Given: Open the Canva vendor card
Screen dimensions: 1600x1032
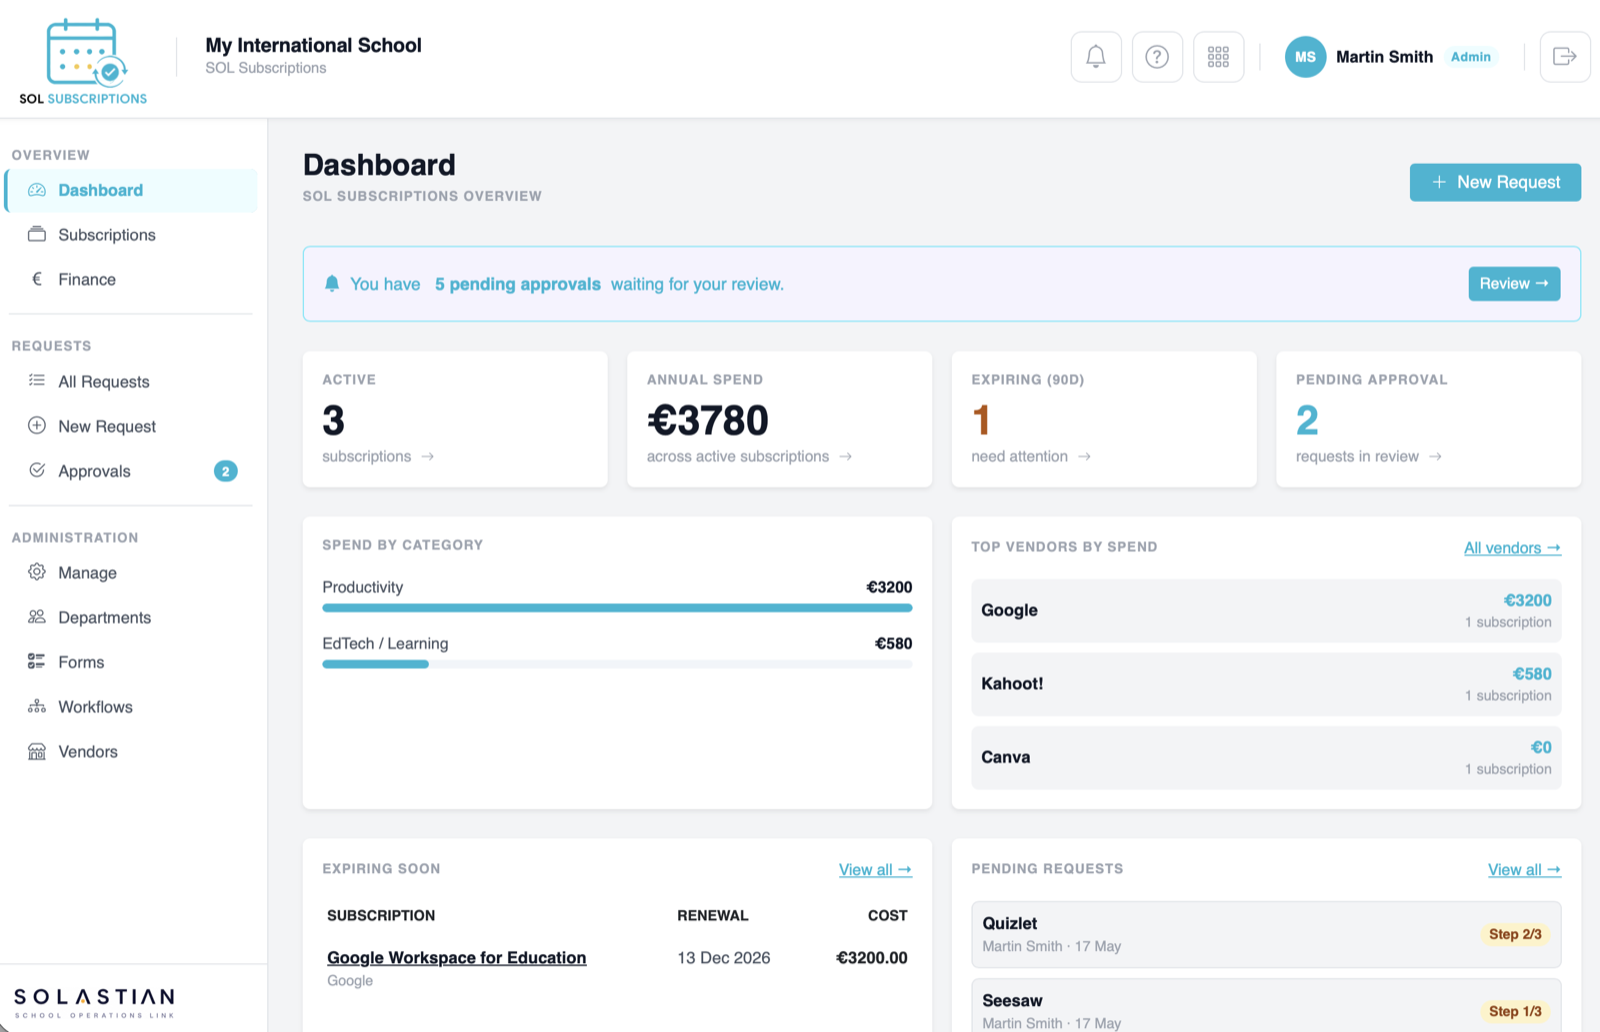Looking at the screenshot, I should (x=1266, y=757).
